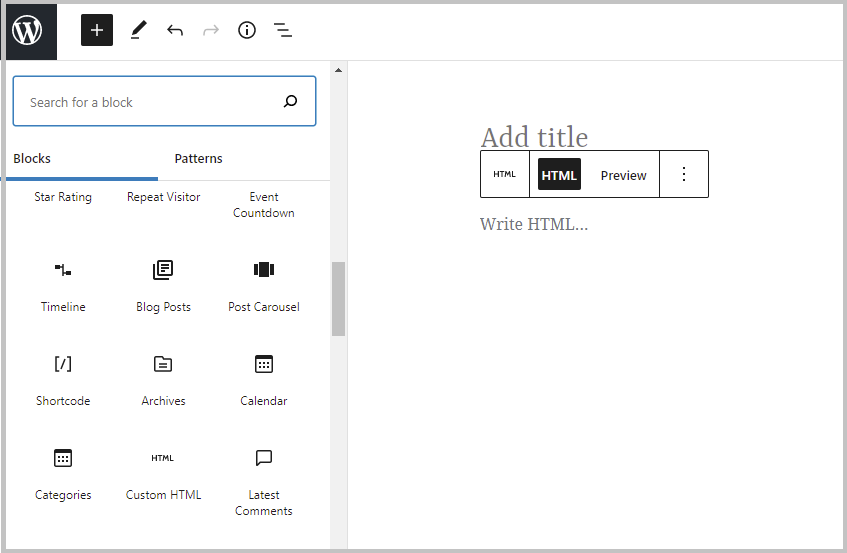Open block options three-dot menu
Image resolution: width=847 pixels, height=553 pixels.
[x=684, y=174]
